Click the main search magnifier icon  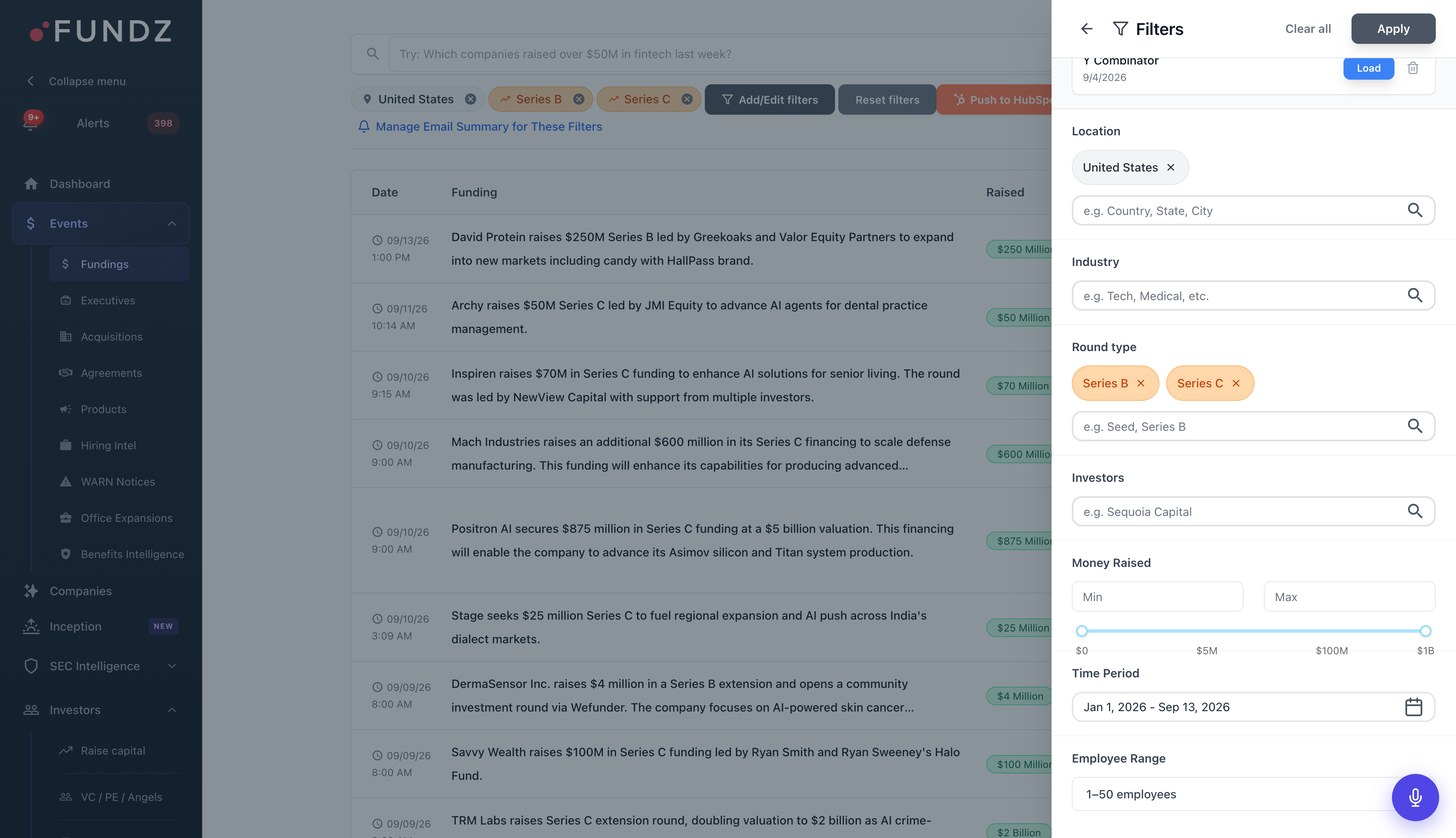372,54
